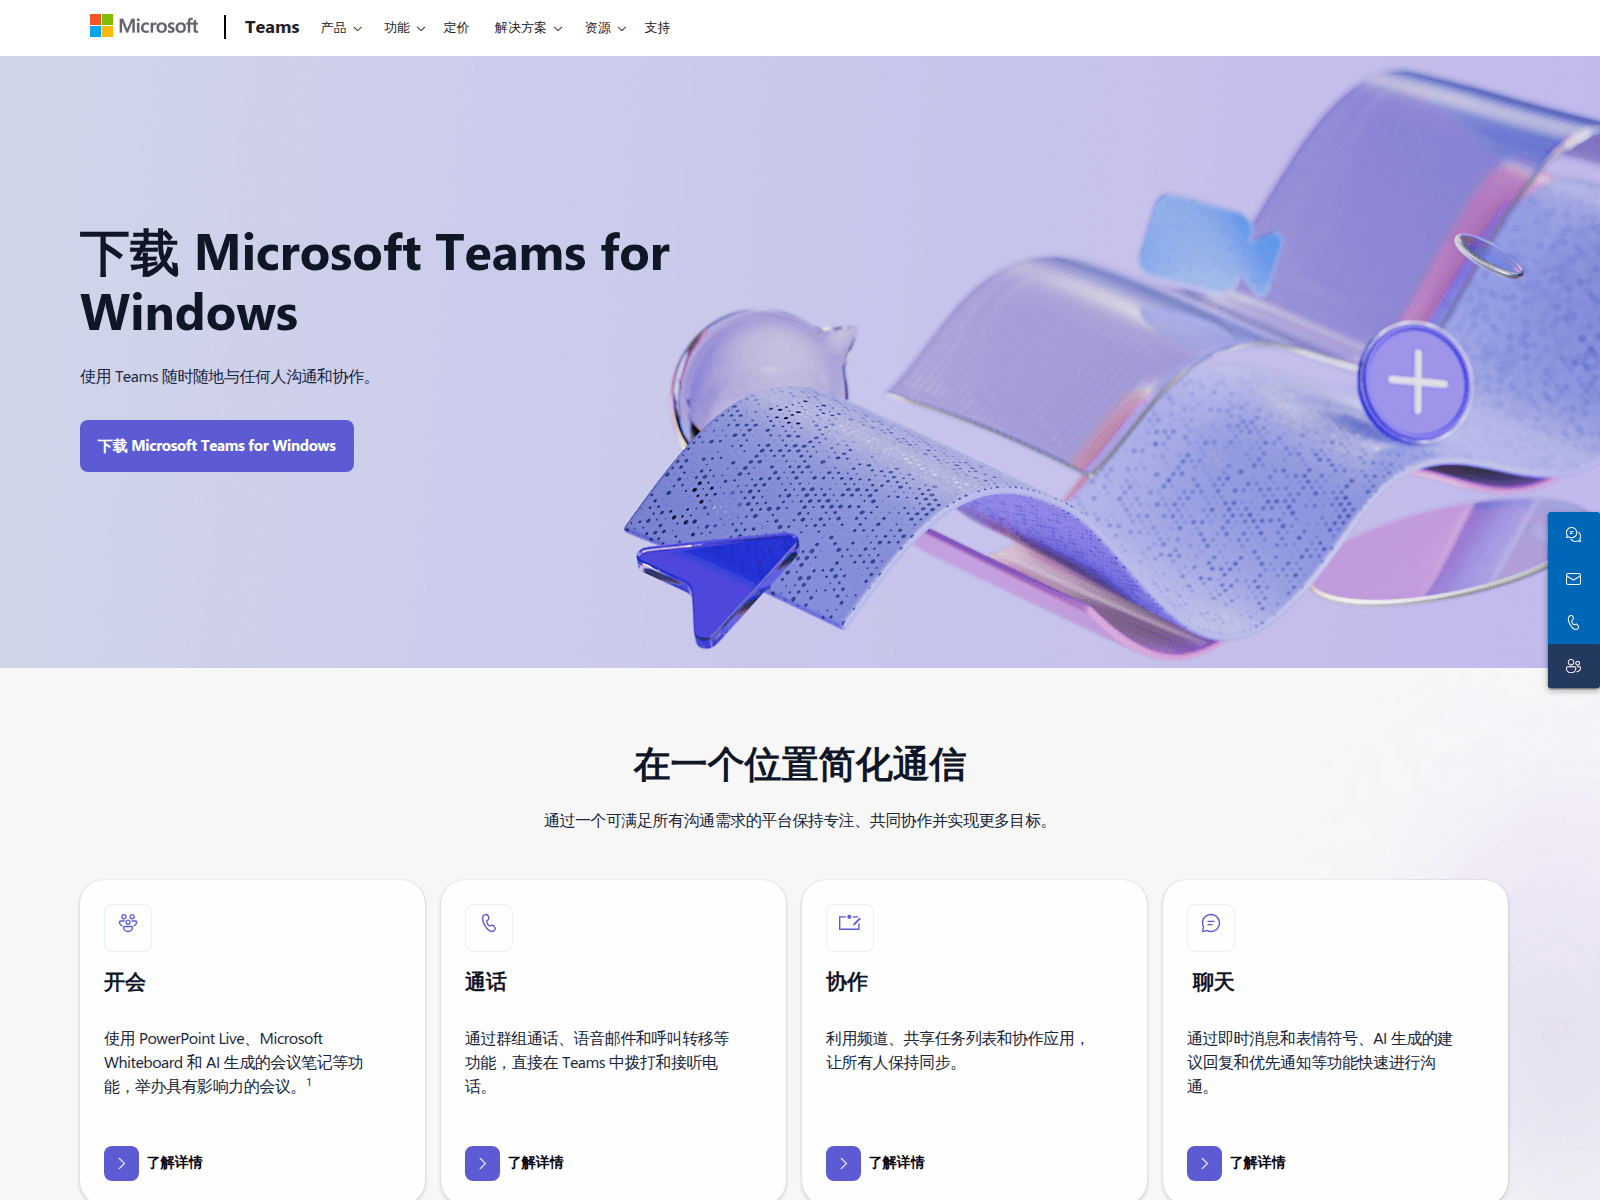Open 了解详情 link for 协作
Viewport: 1600px width, 1200px height.
pos(897,1163)
